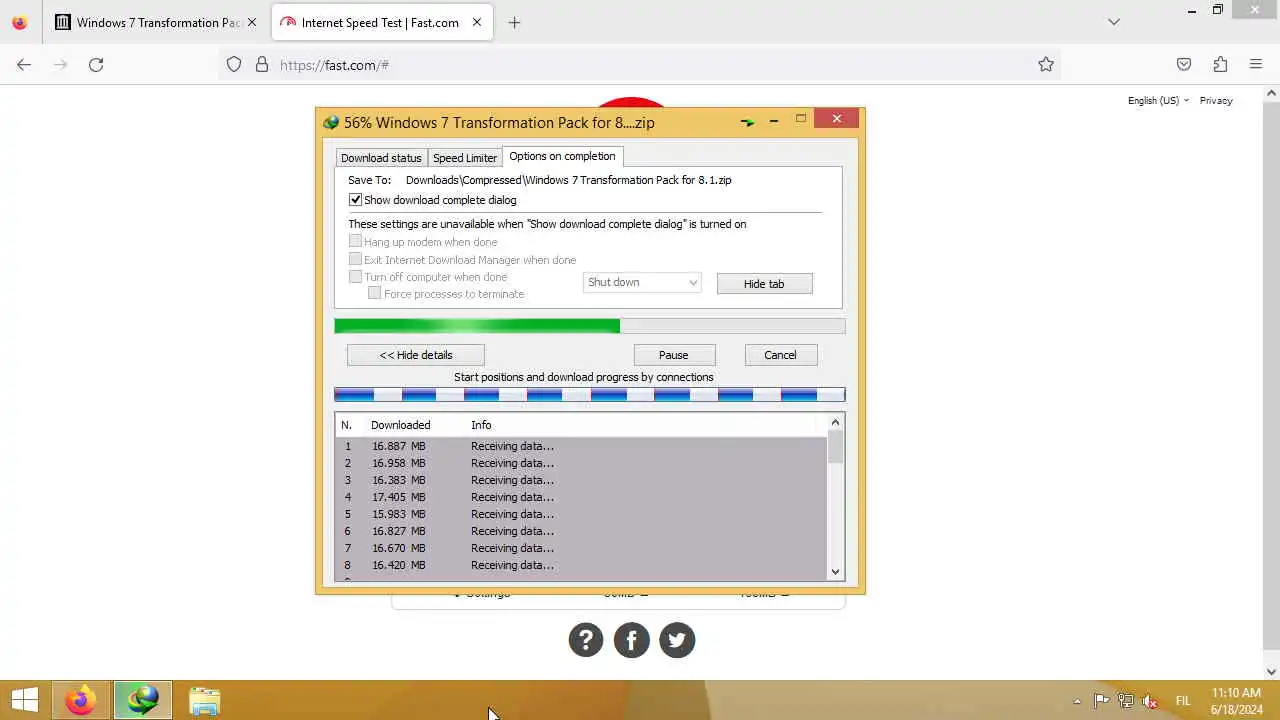Click the shield tracking protection icon

point(234,64)
